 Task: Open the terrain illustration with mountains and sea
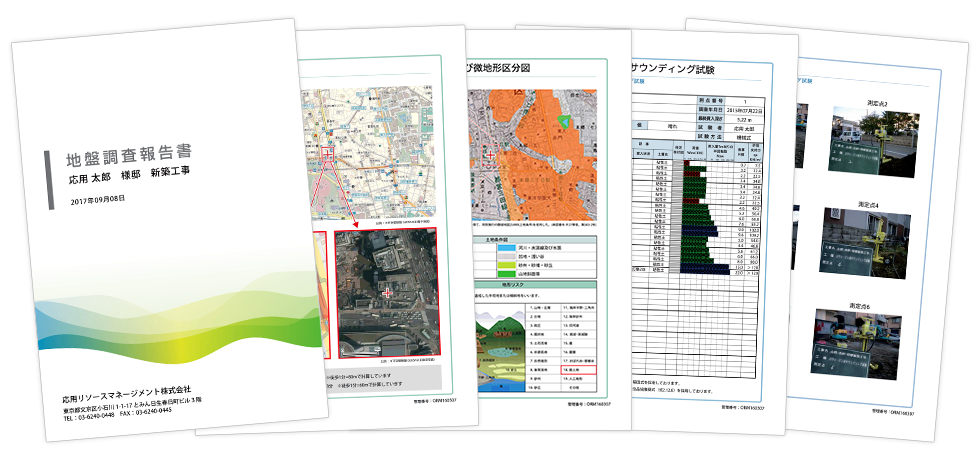pos(500,347)
